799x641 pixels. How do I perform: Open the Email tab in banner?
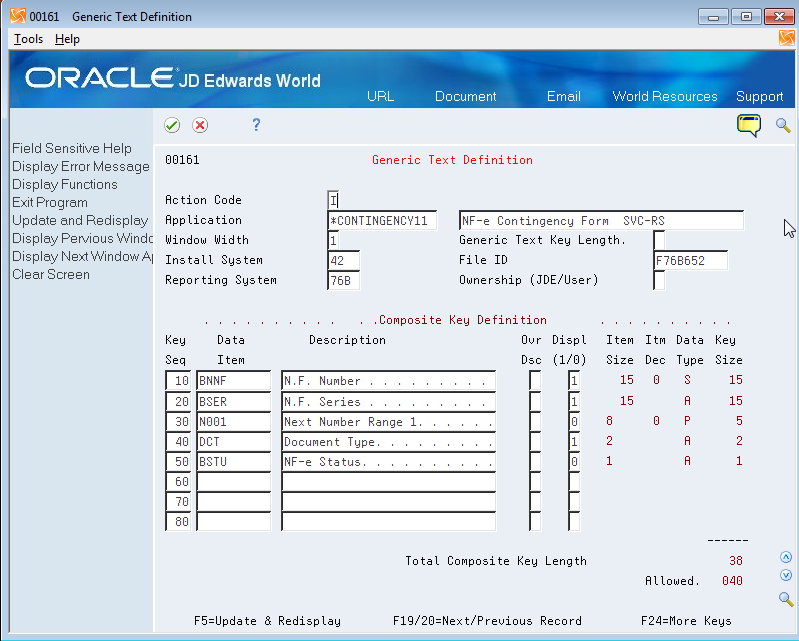[564, 96]
